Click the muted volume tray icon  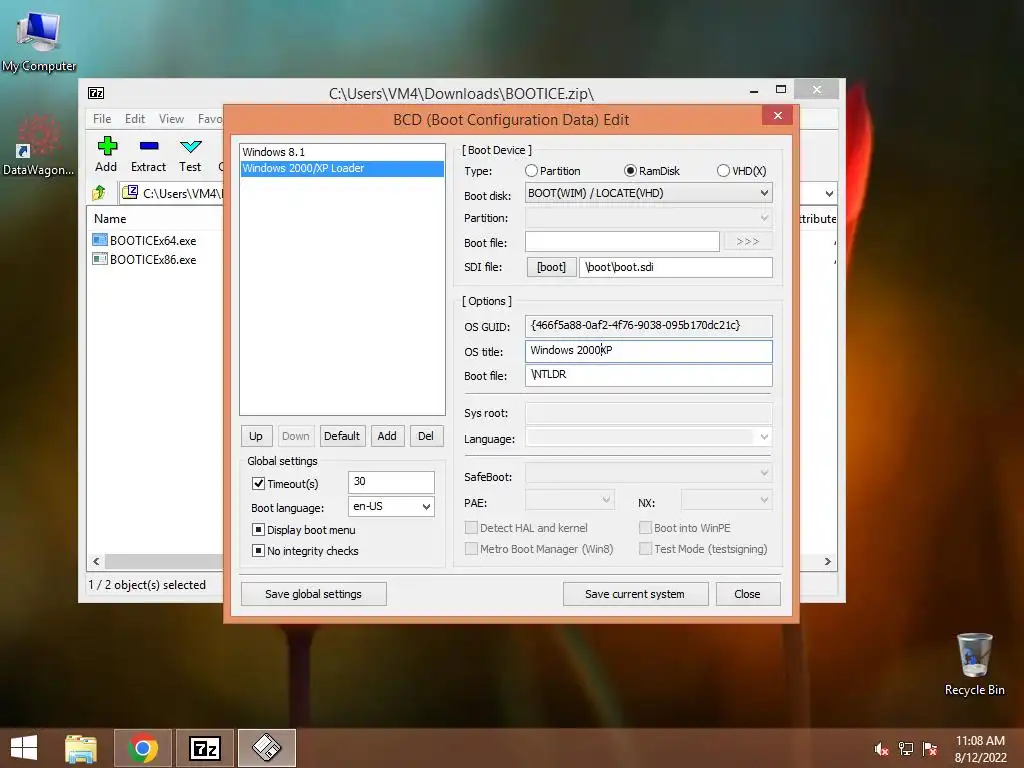(881, 749)
